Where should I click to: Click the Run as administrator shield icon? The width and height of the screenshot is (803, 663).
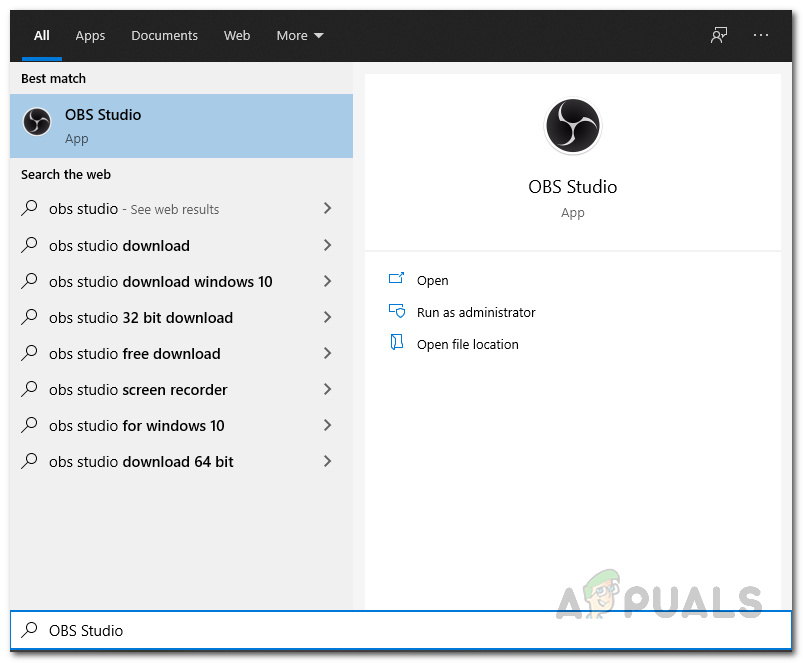click(x=396, y=310)
